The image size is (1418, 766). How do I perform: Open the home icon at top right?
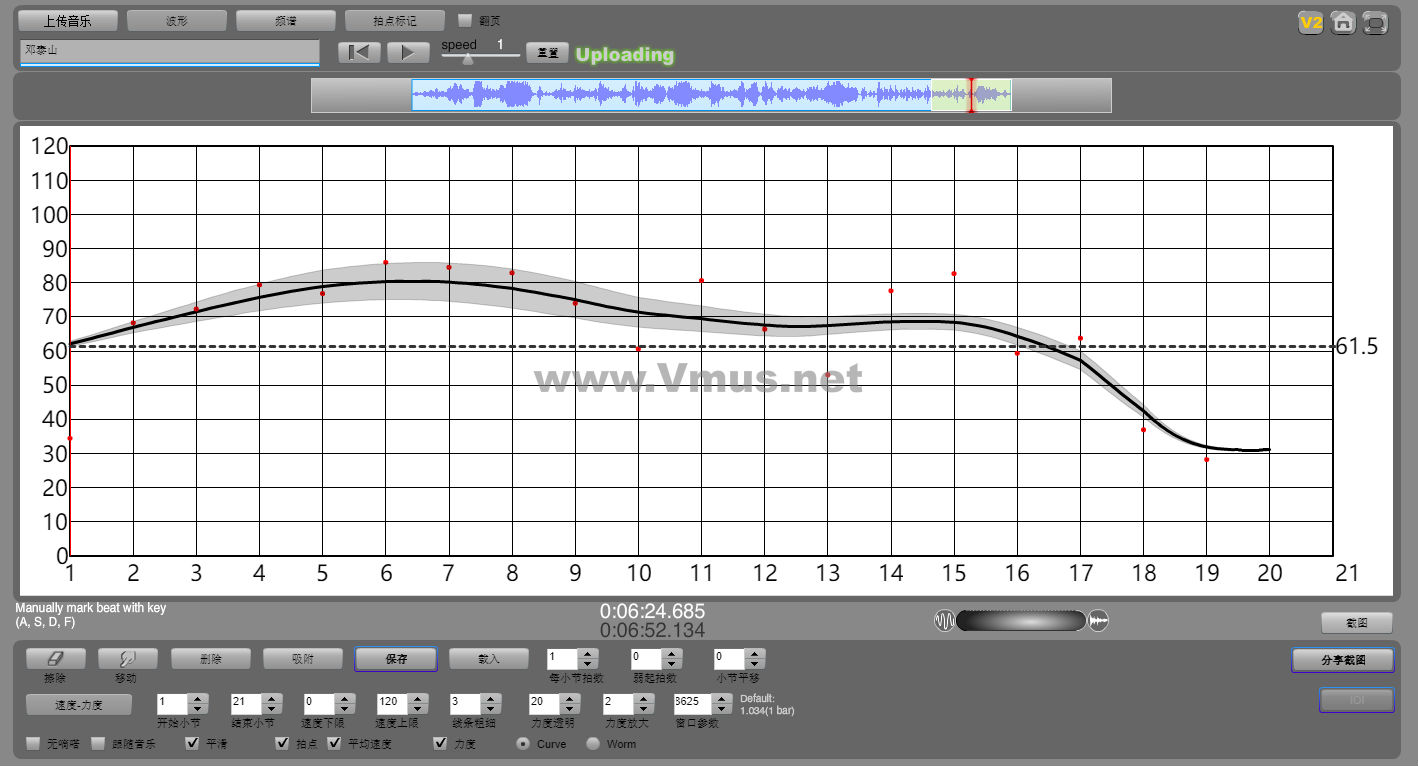point(1343,22)
